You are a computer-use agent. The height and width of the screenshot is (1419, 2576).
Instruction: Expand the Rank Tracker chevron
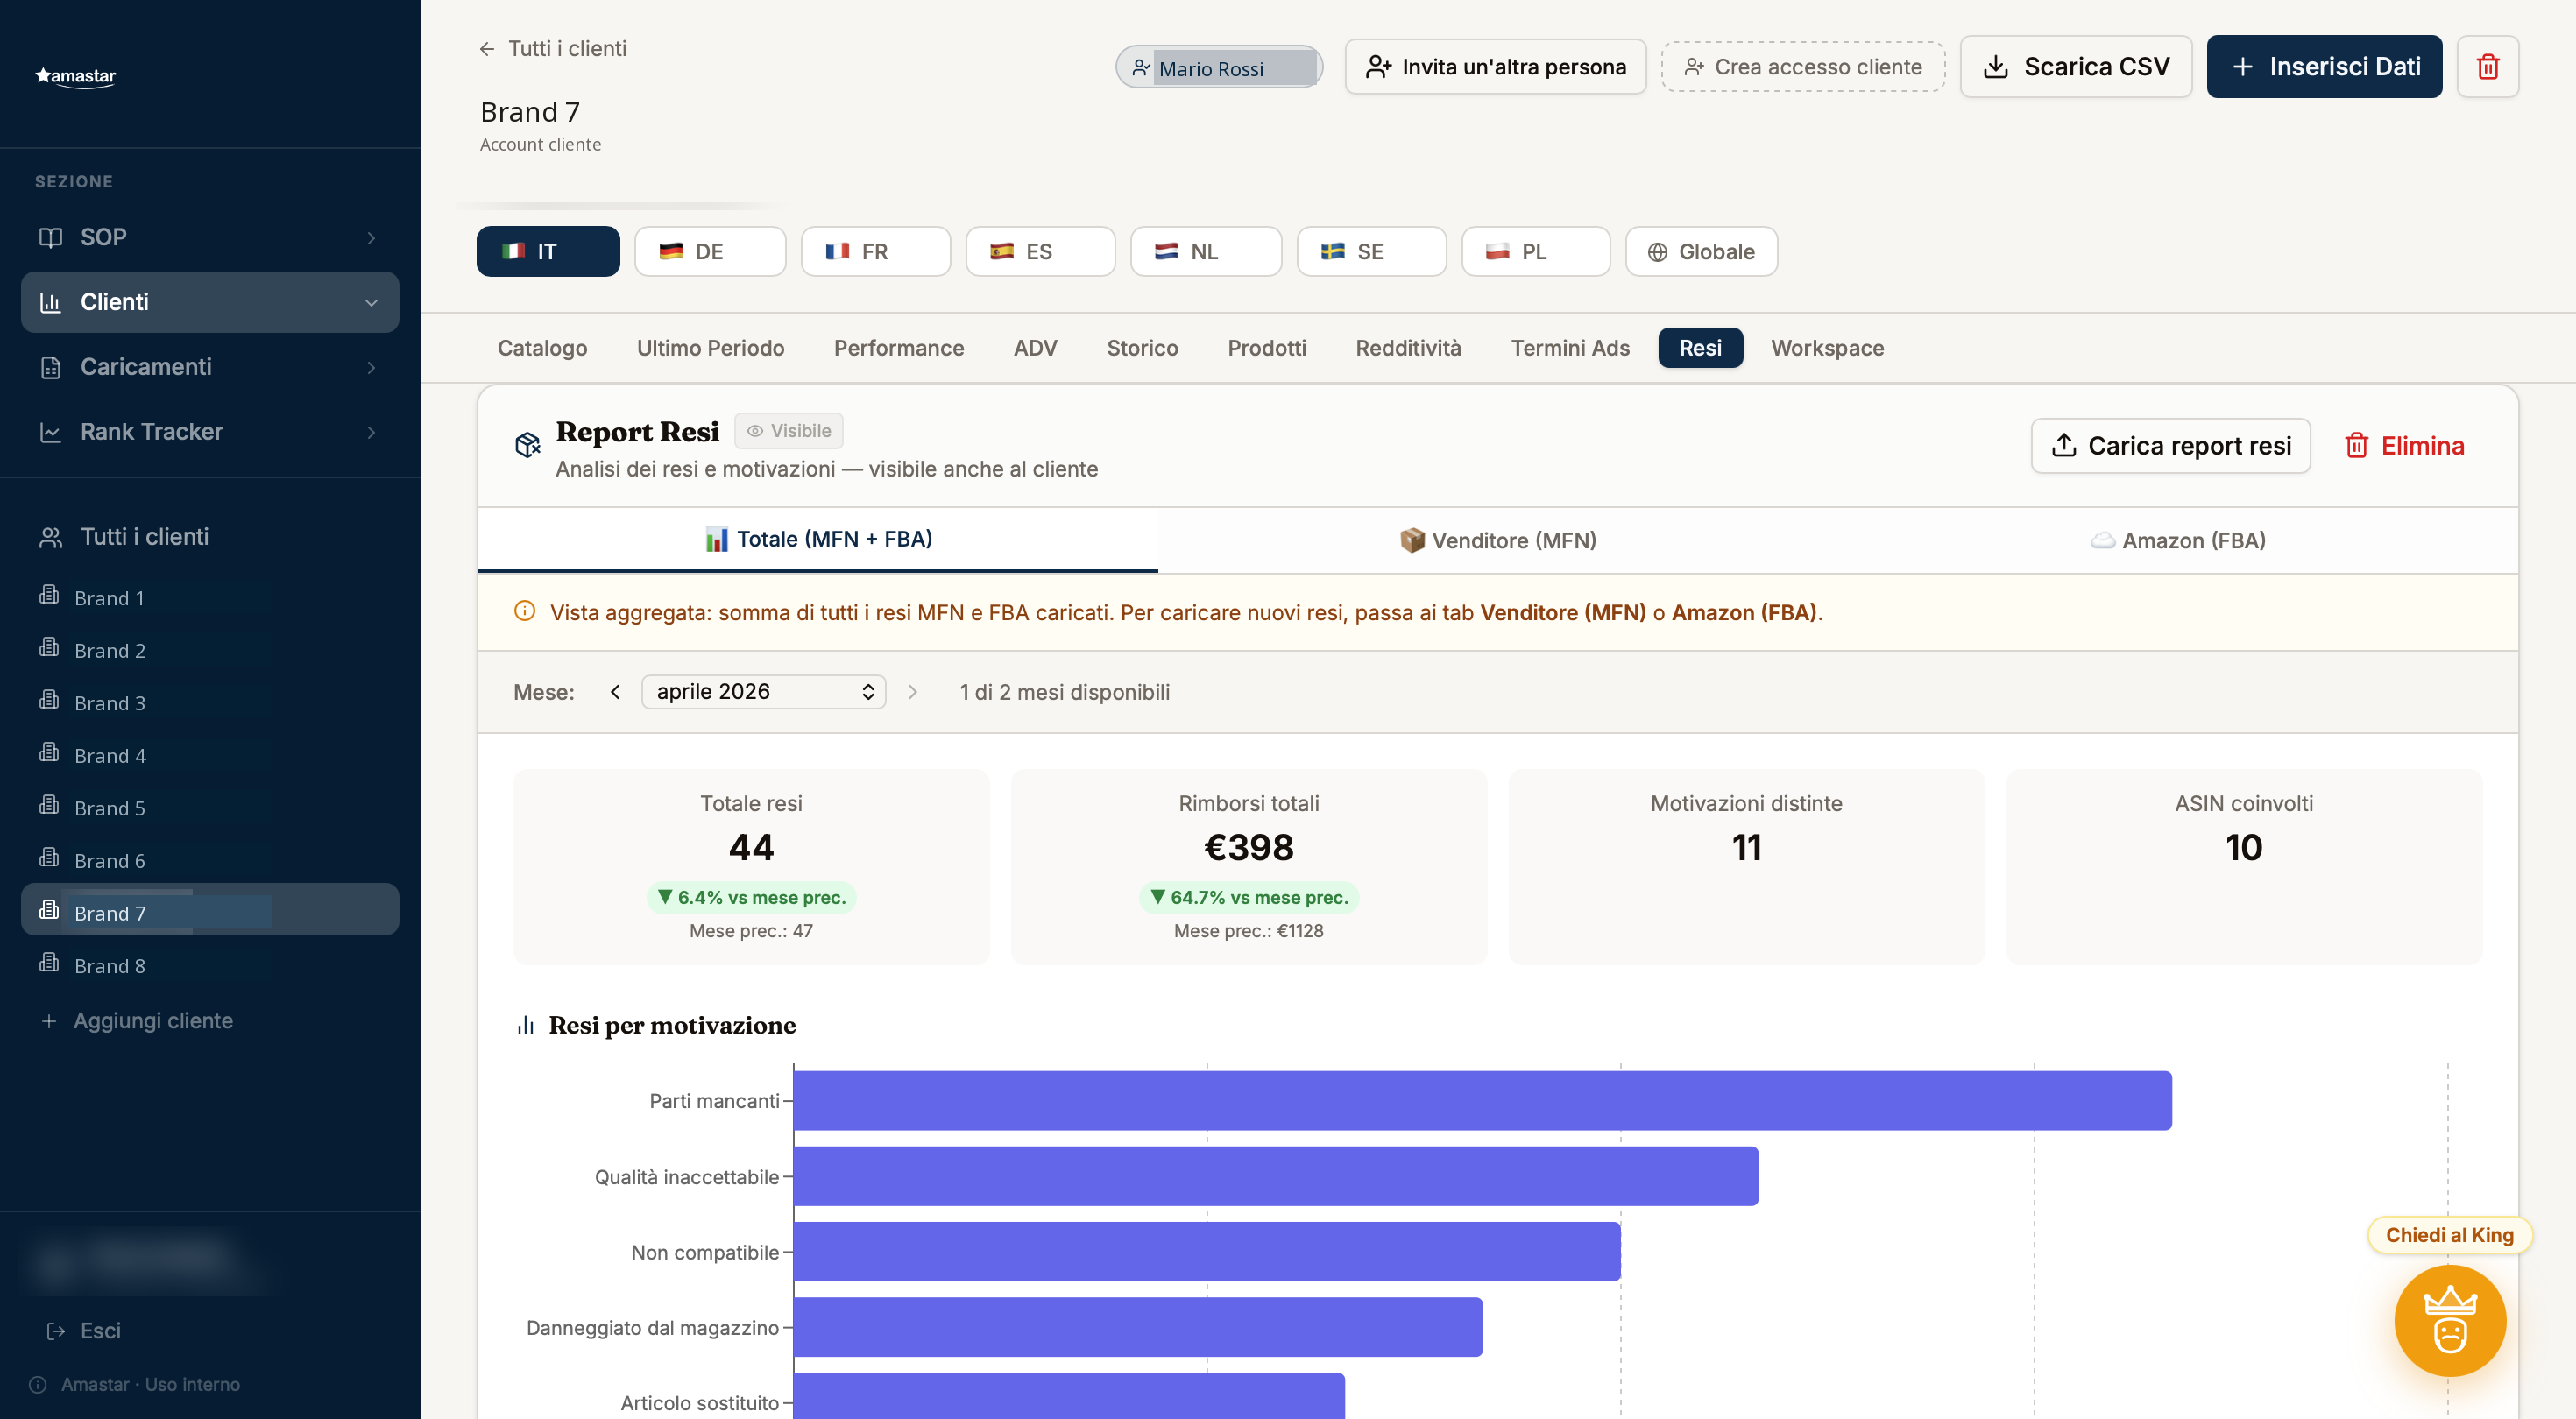coord(371,432)
